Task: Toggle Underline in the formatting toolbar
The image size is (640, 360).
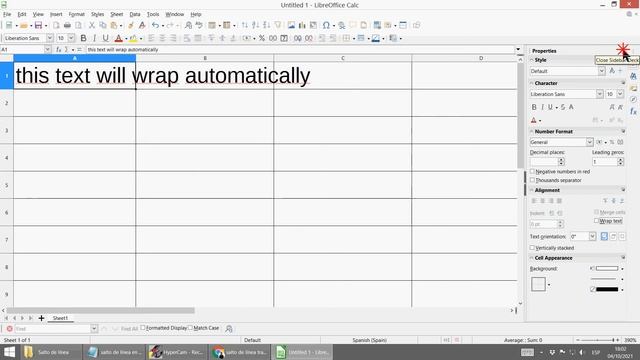Action: point(105,38)
